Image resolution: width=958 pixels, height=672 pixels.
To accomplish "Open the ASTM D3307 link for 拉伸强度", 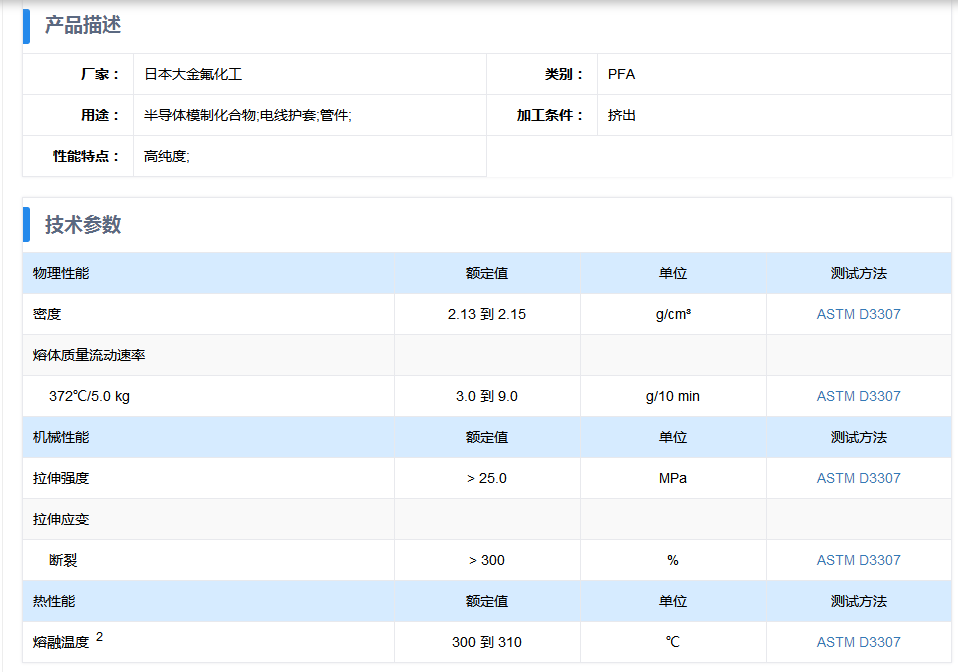I will 858,478.
